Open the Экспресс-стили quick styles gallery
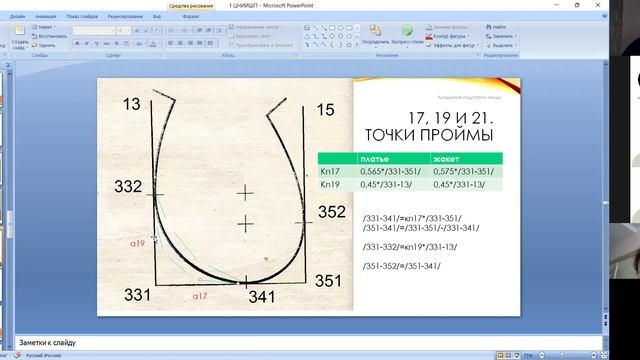Screen dimensions: 640x360 coord(407,31)
